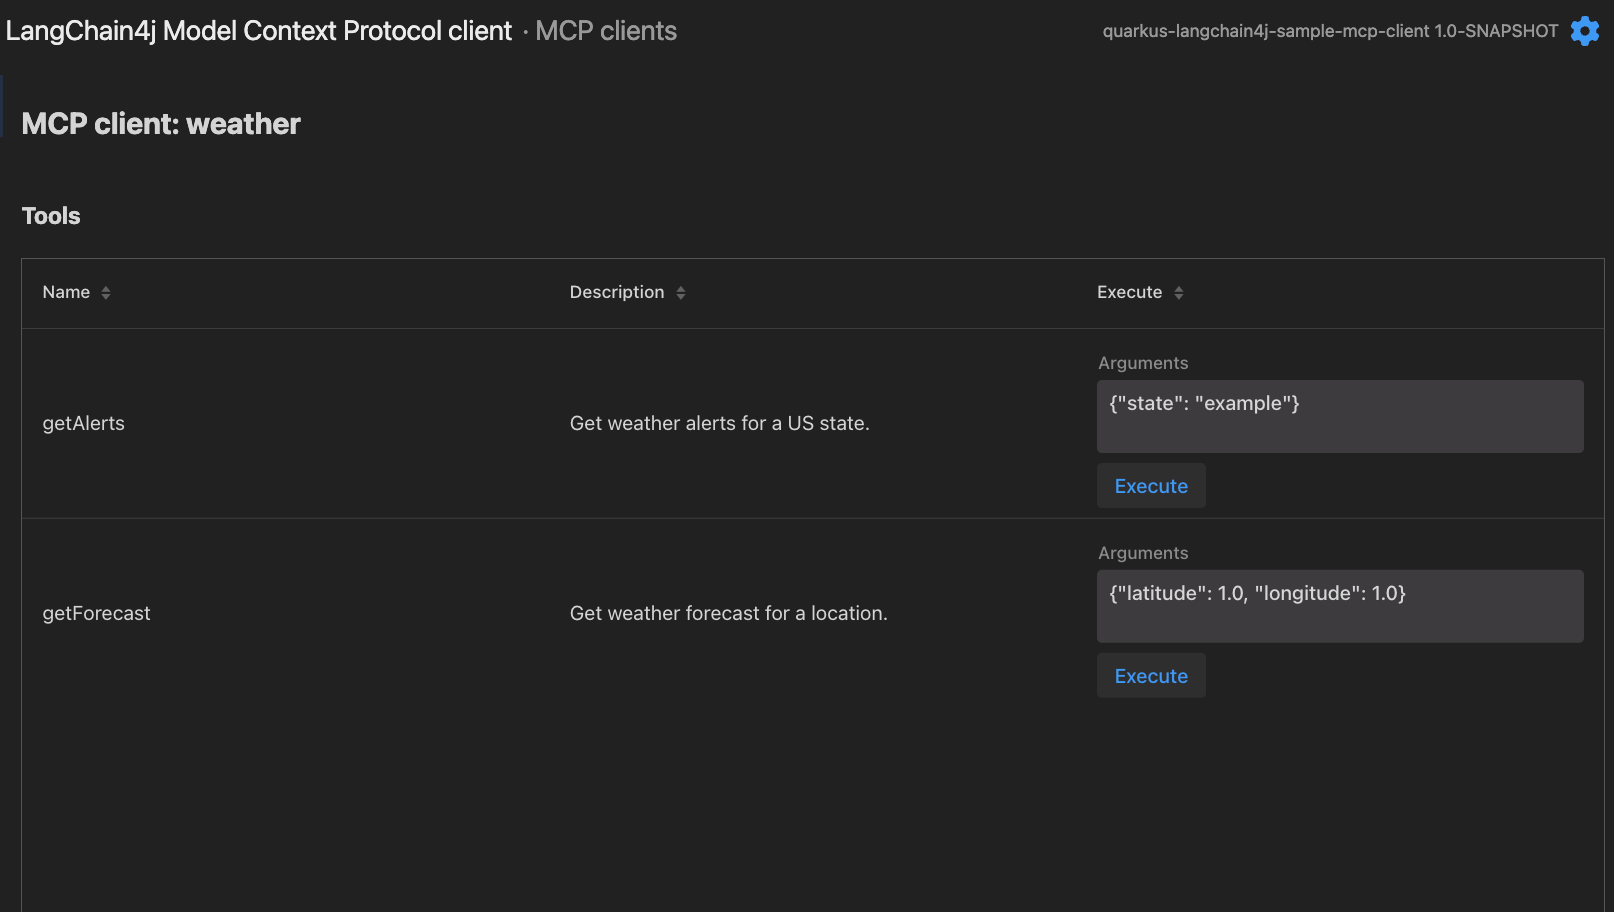Click the arguments field for getAlerts
Image resolution: width=1614 pixels, height=912 pixels.
[x=1340, y=416]
